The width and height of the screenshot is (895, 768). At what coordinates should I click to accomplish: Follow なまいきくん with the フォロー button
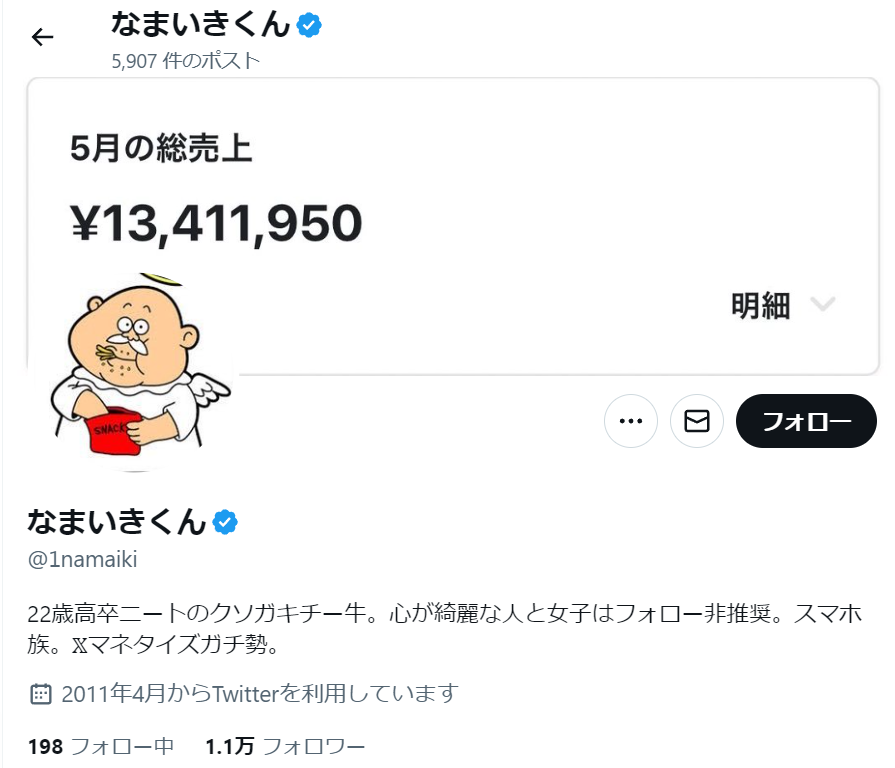tap(806, 421)
